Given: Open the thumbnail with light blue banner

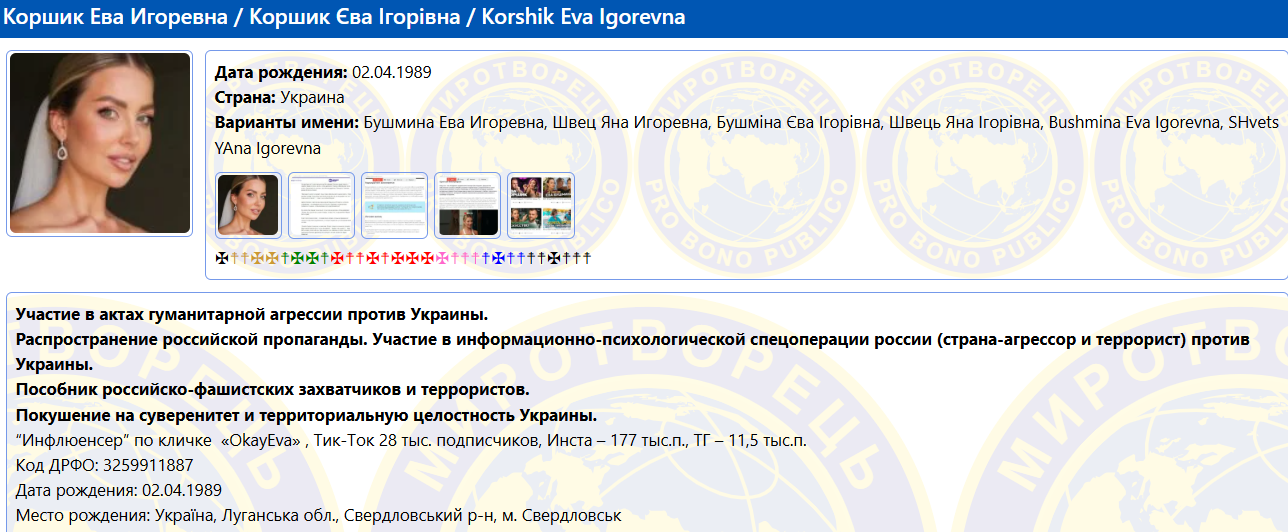Looking at the screenshot, I should [394, 205].
